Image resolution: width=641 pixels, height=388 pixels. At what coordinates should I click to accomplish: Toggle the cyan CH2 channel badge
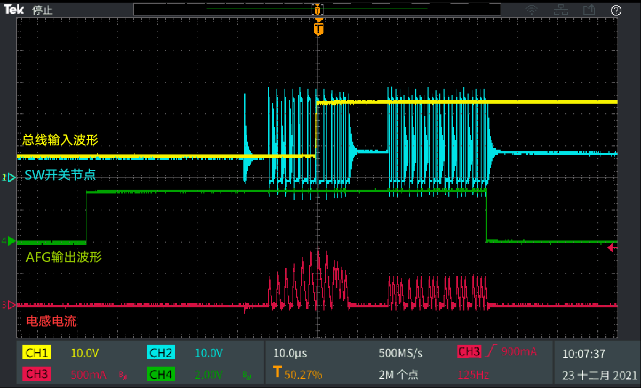coord(161,352)
